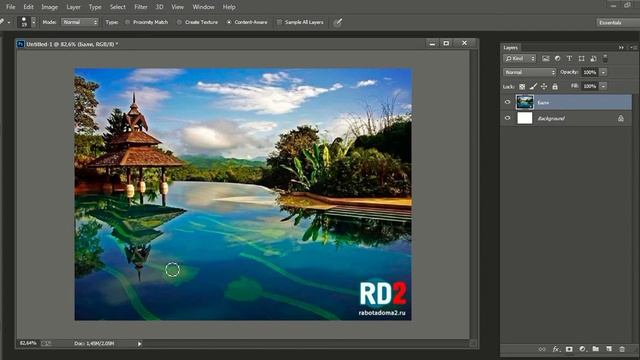The width and height of the screenshot is (640, 360).
Task: Click the Background layer lock icon
Action: (x=620, y=118)
